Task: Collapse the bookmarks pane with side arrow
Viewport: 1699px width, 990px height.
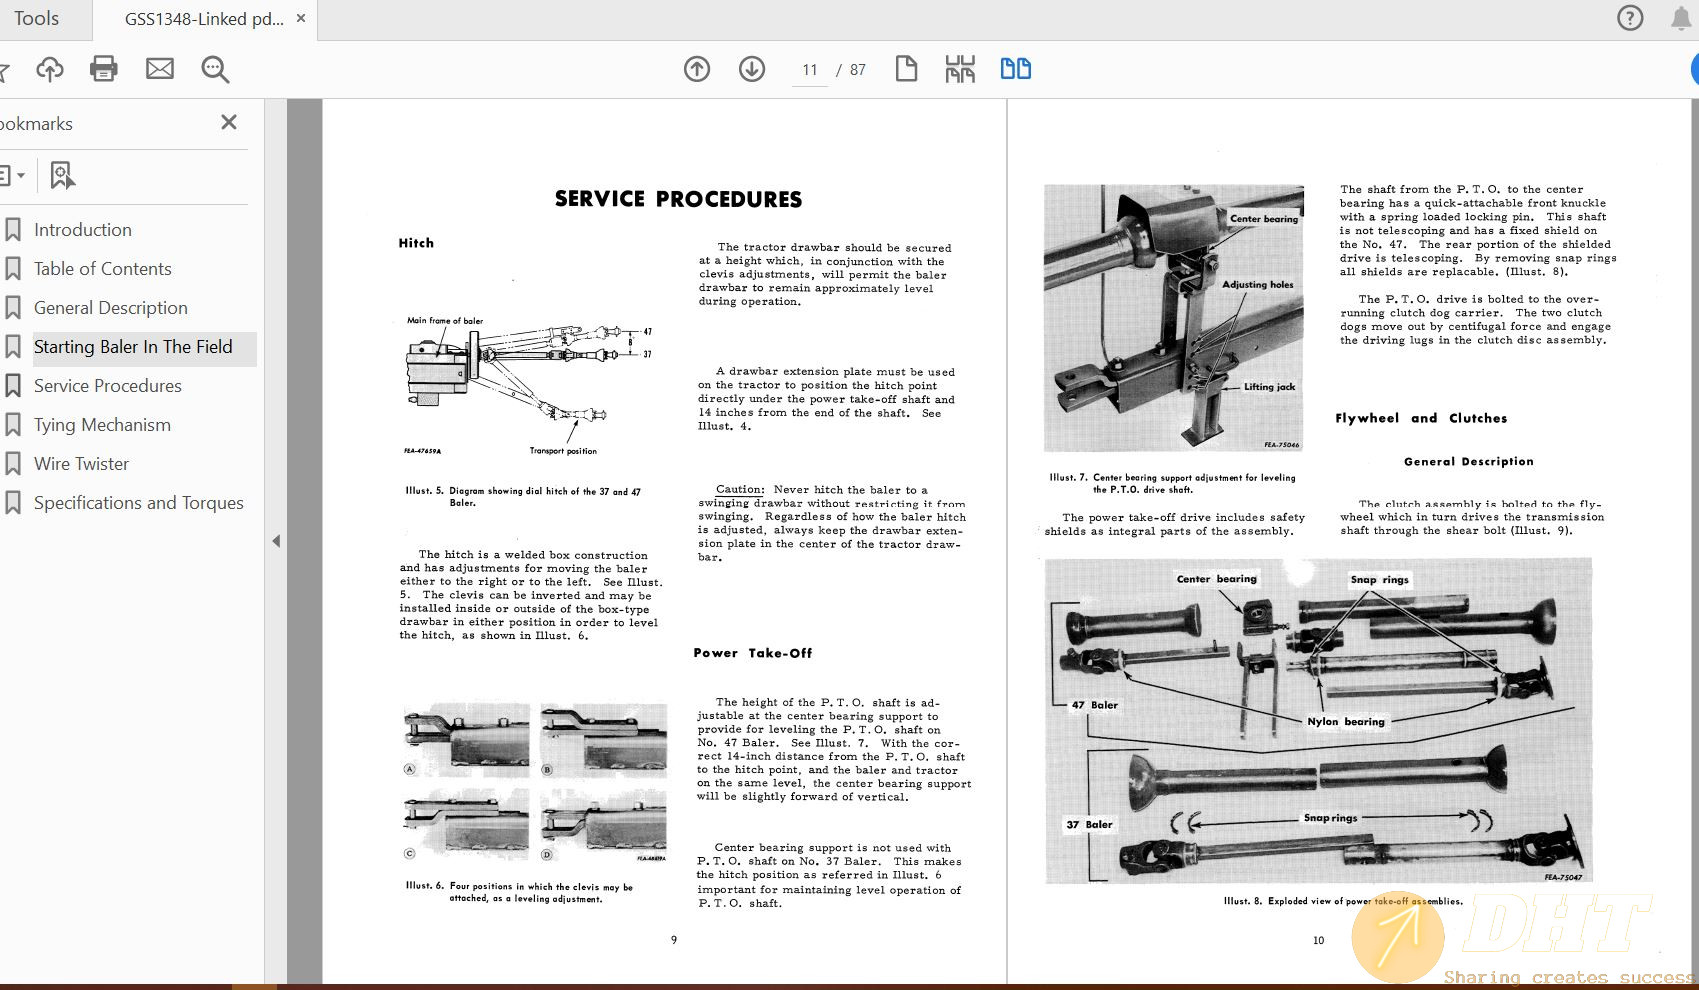Action: pos(276,541)
